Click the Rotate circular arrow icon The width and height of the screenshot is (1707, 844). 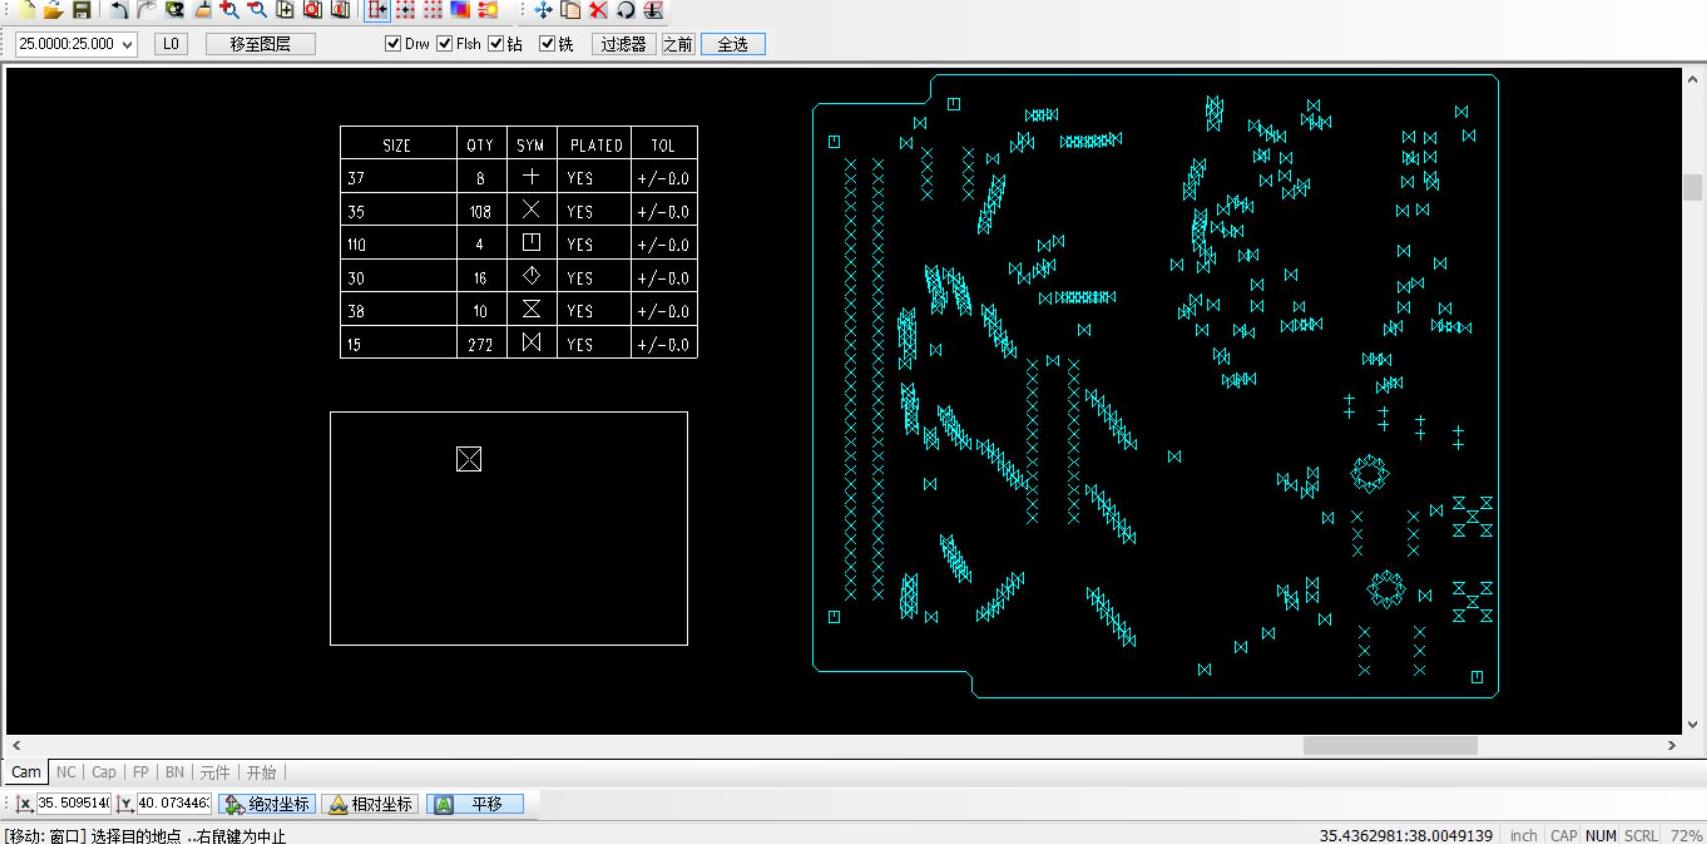[626, 10]
